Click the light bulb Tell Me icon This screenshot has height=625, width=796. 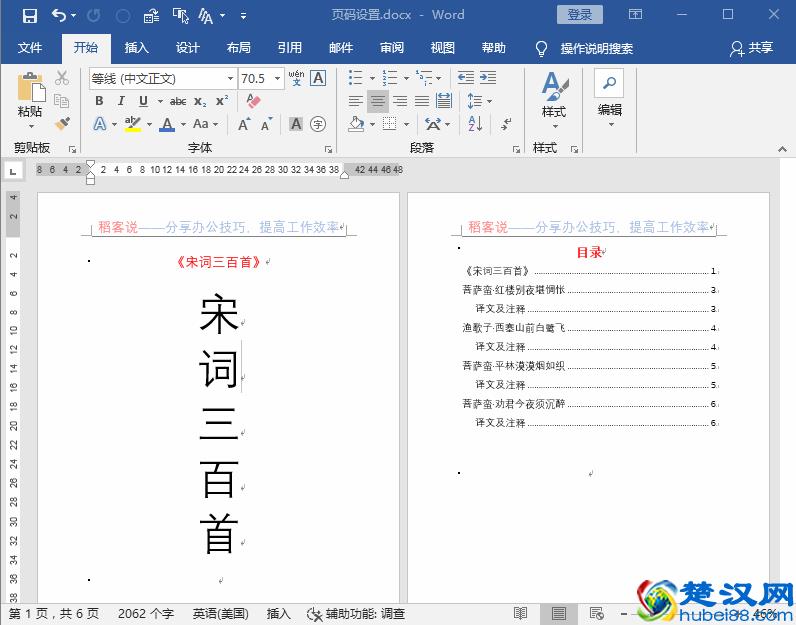click(x=542, y=49)
